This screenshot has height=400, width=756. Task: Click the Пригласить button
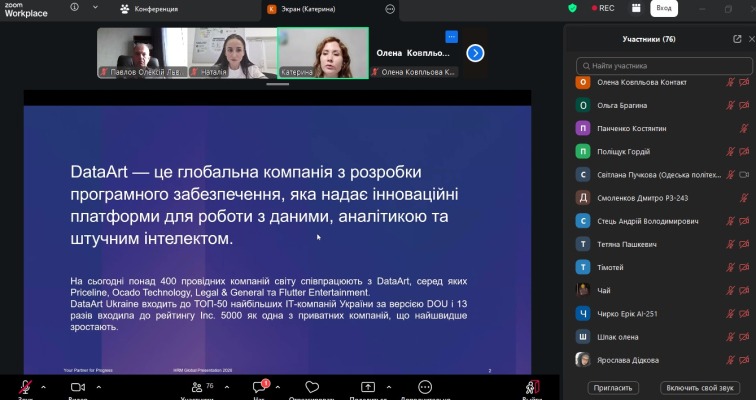point(613,387)
